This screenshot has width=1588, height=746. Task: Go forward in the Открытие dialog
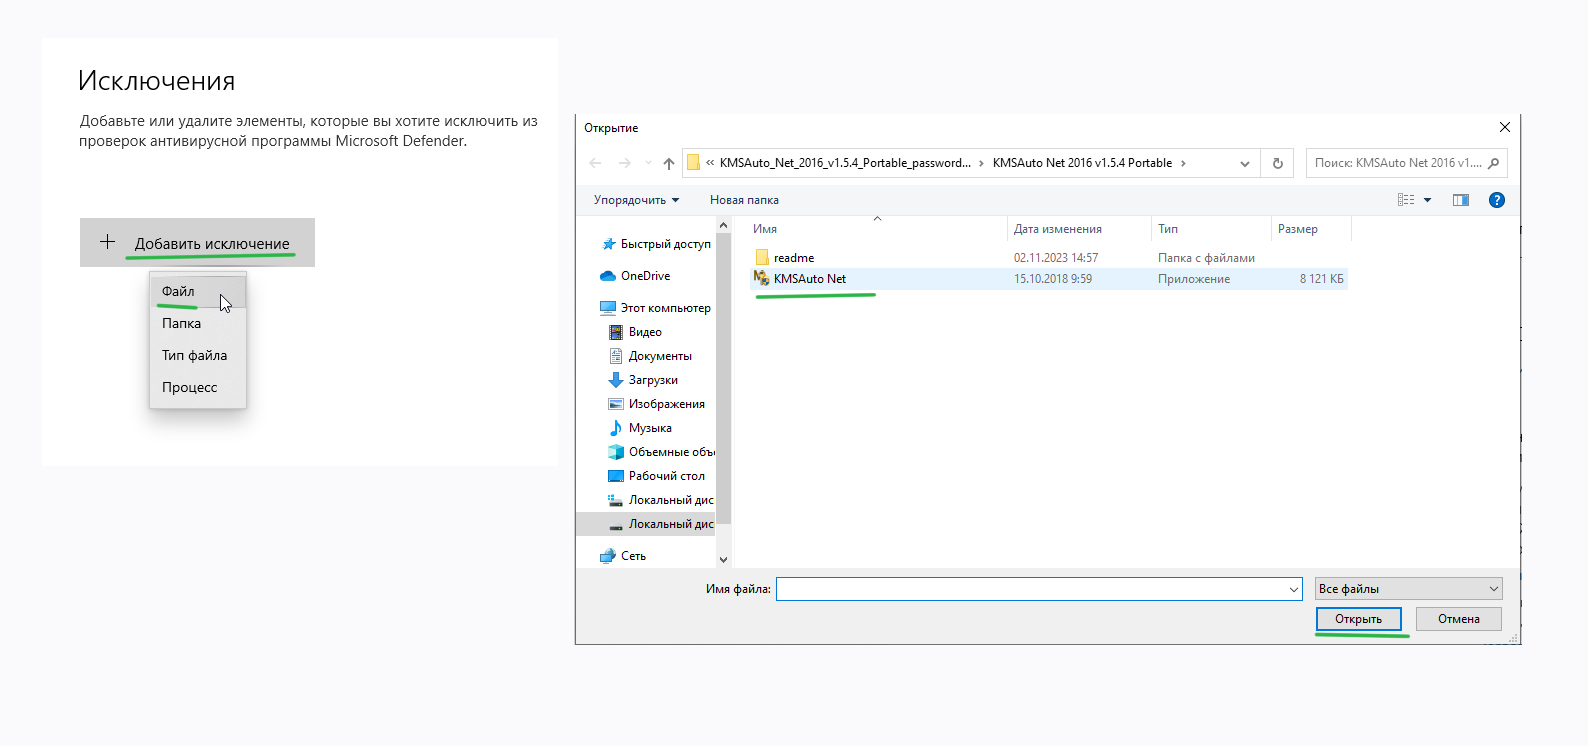click(625, 163)
